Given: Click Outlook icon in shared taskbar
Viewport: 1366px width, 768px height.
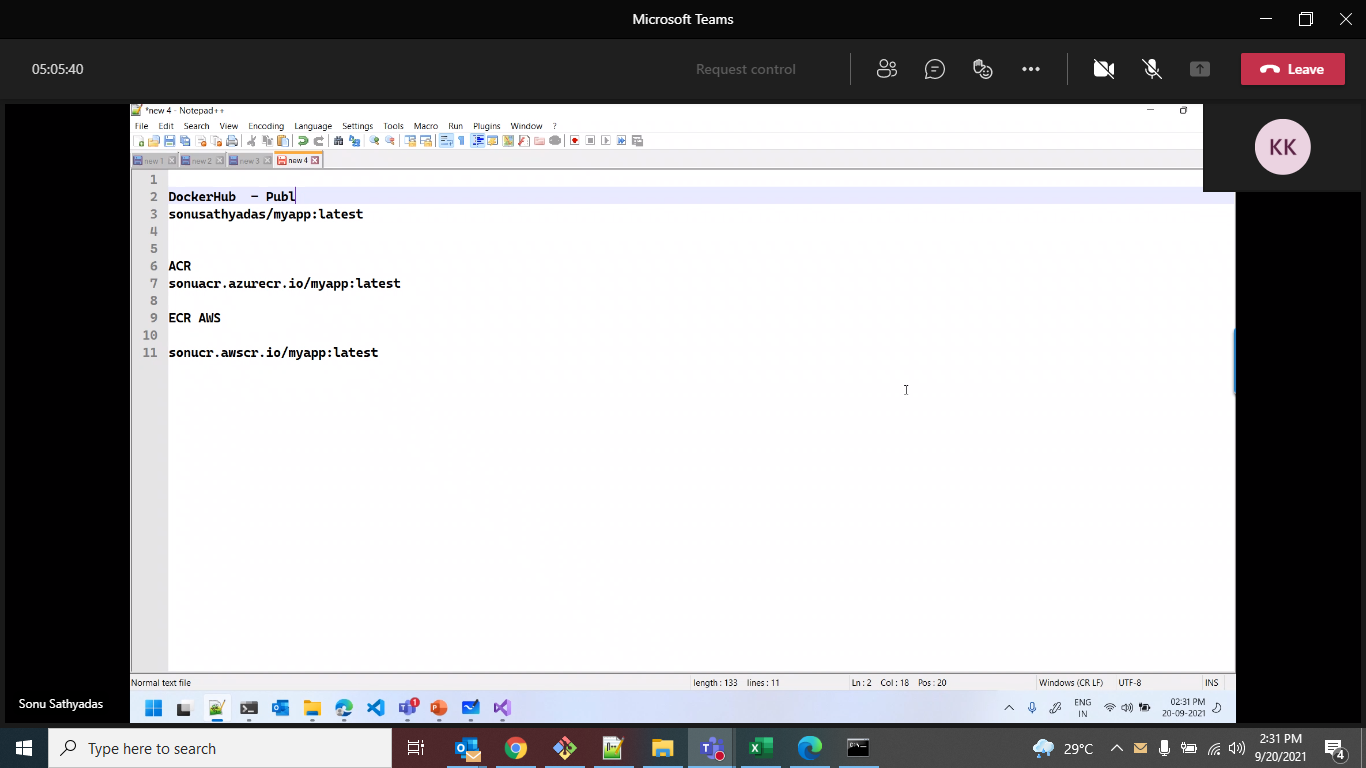Looking at the screenshot, I should 280,708.
